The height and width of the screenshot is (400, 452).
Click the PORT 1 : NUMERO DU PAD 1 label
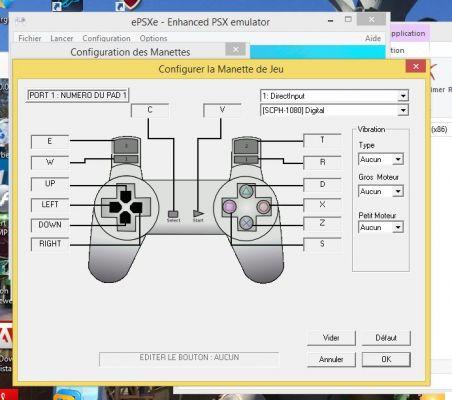coord(77,95)
